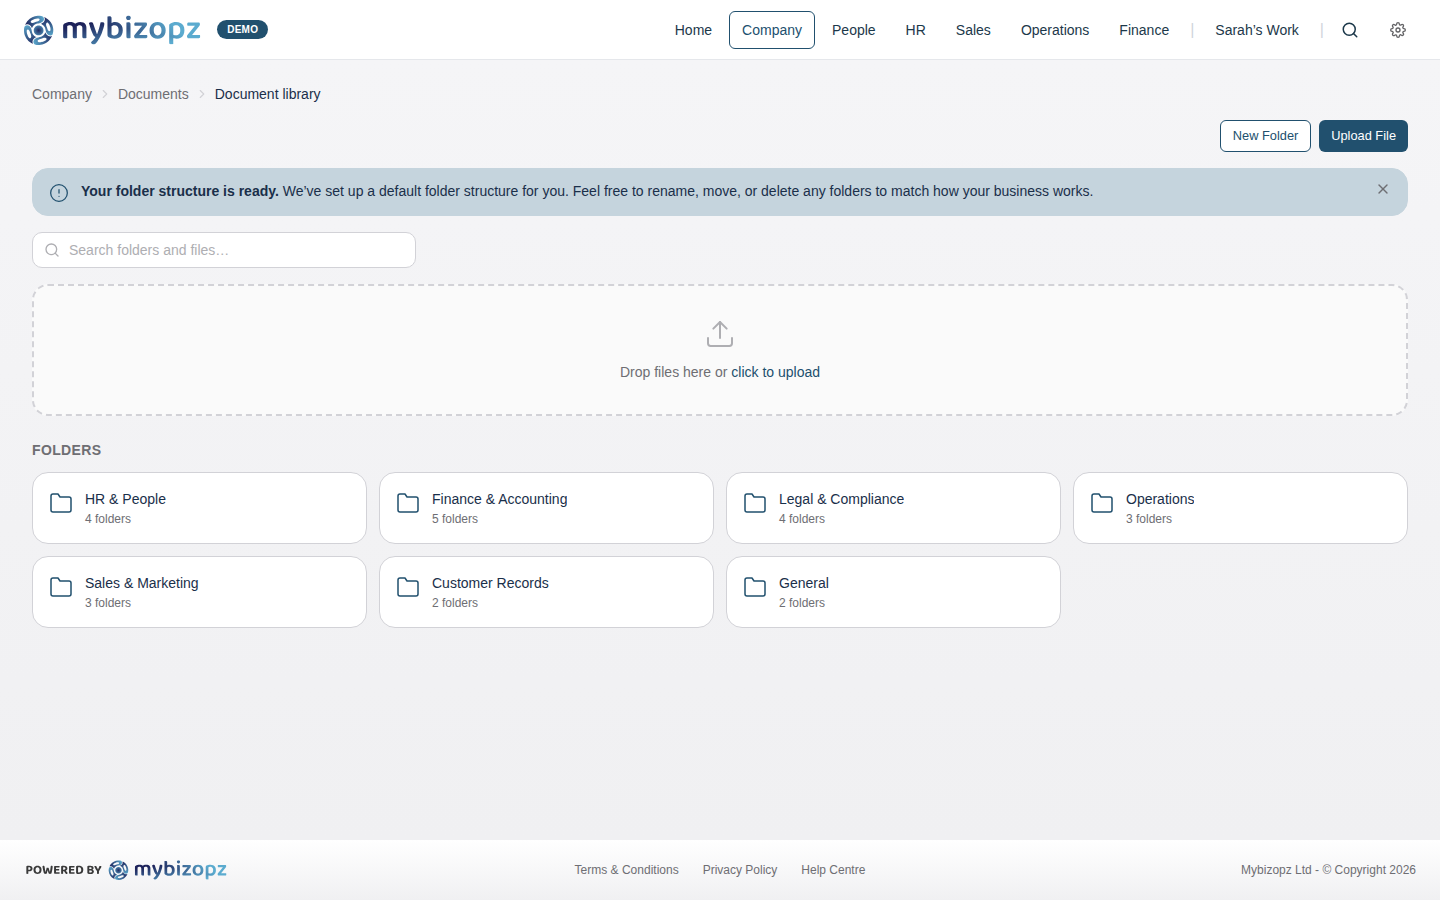1440x900 pixels.
Task: Open the settings gear icon
Action: click(1397, 30)
